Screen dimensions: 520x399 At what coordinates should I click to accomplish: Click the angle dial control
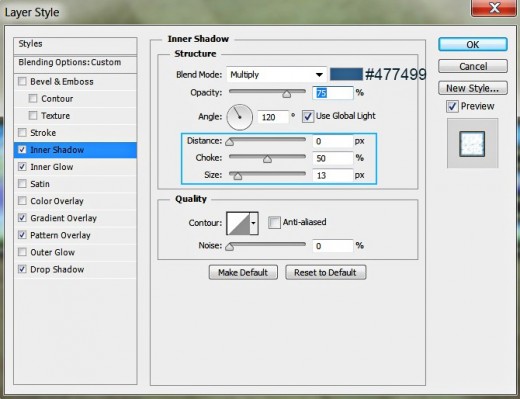(x=239, y=117)
